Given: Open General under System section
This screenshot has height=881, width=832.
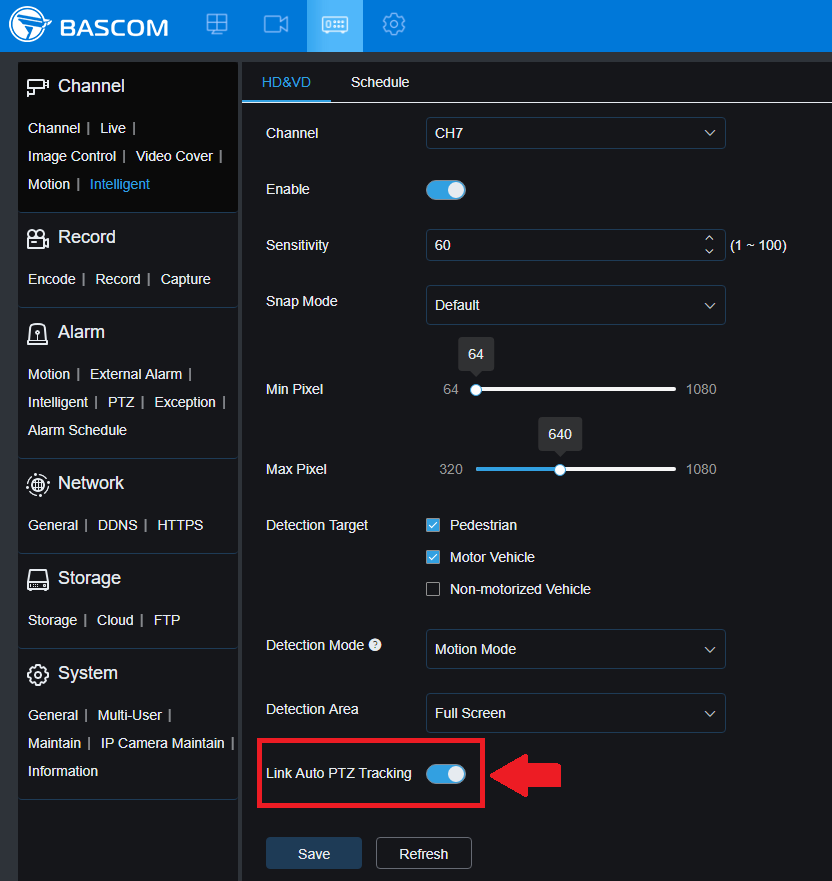Looking at the screenshot, I should pyautogui.click(x=53, y=715).
